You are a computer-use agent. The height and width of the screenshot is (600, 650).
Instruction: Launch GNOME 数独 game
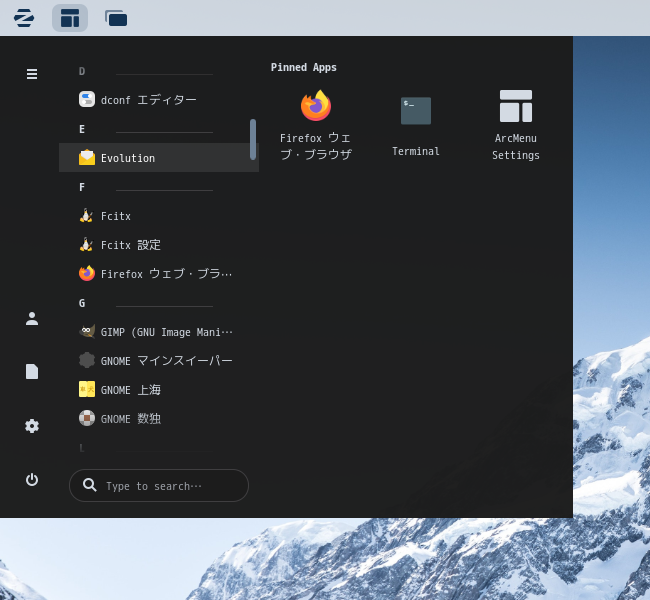click(159, 419)
